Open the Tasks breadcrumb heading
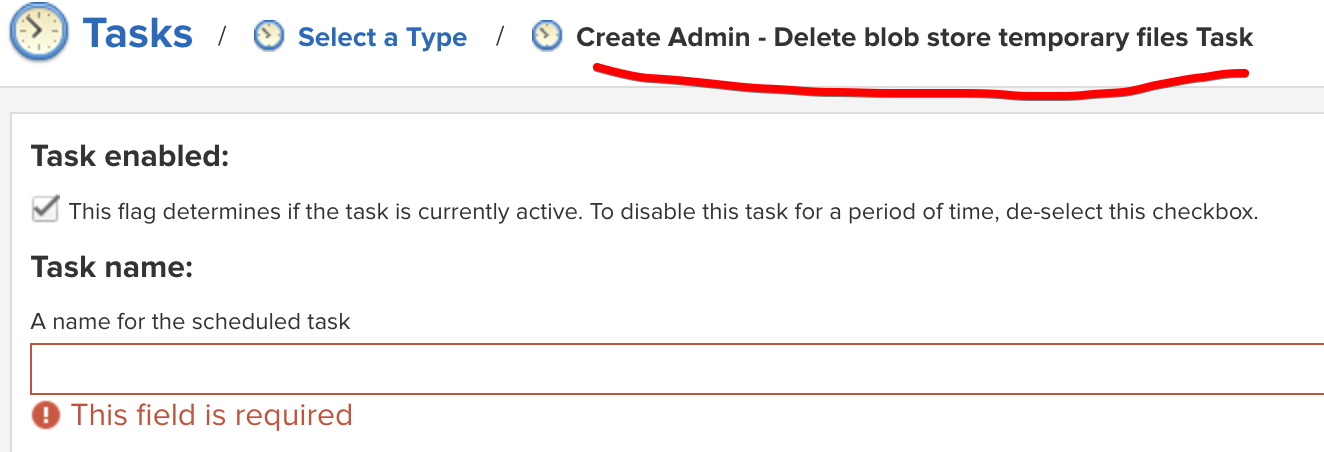1324x452 pixels. click(x=138, y=34)
